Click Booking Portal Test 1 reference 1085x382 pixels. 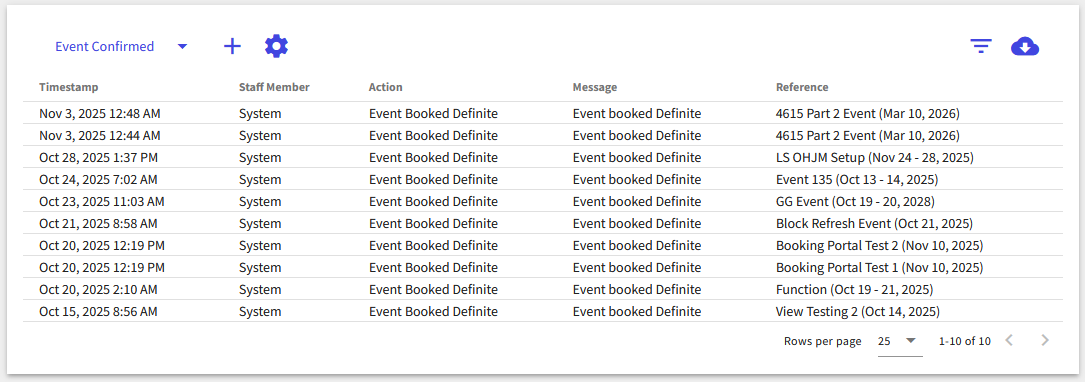pos(879,267)
